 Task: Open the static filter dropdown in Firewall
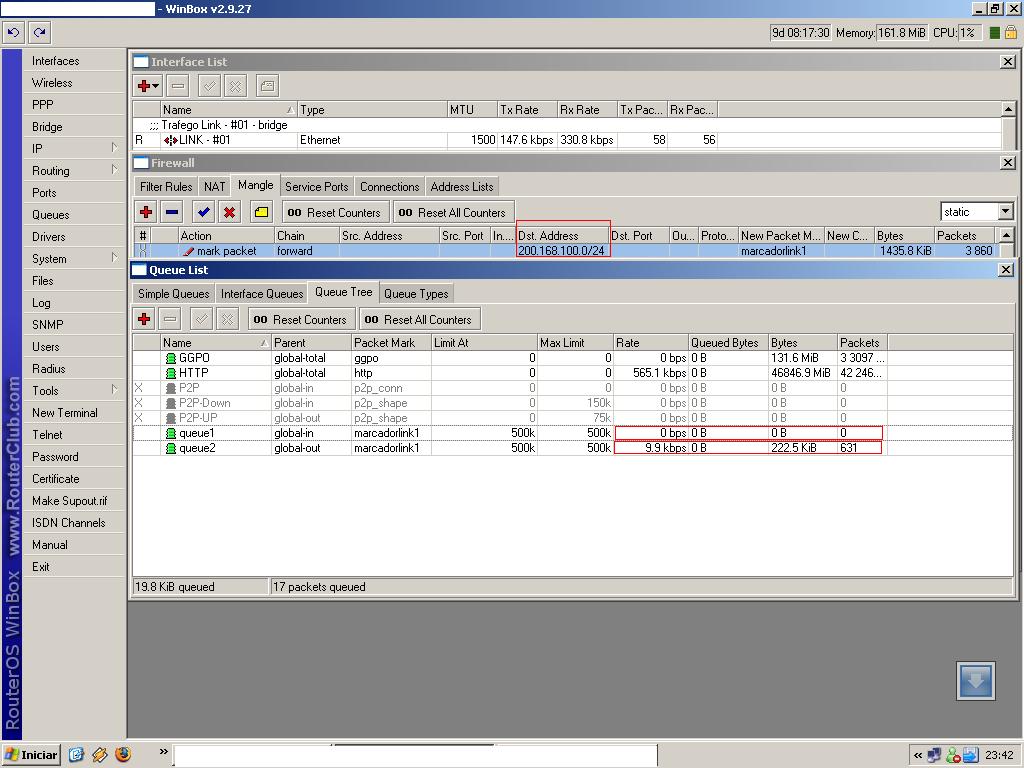[x=1005, y=212]
